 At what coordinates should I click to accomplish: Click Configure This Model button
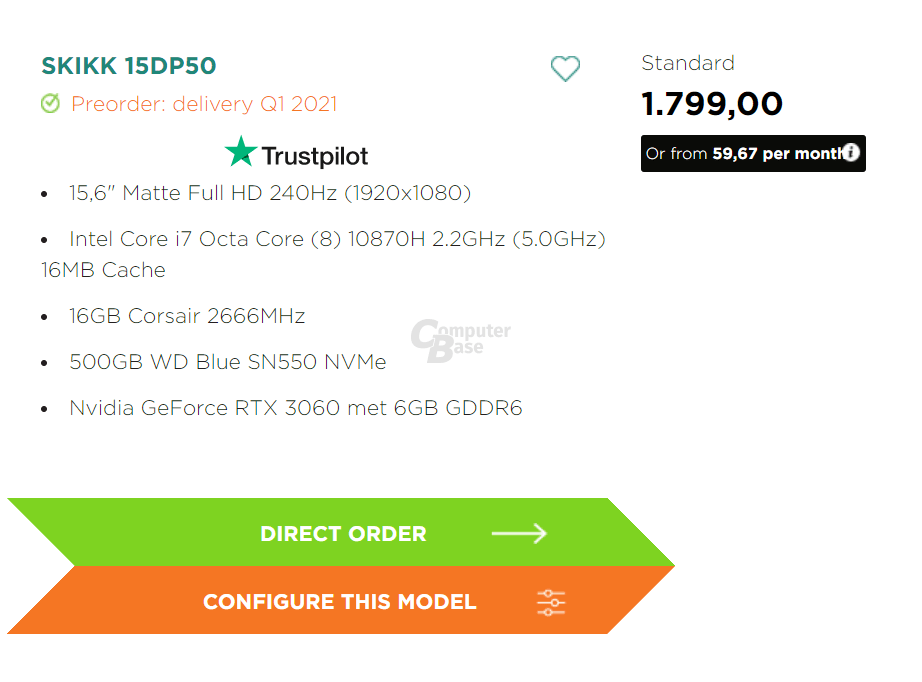pyautogui.click(x=341, y=600)
